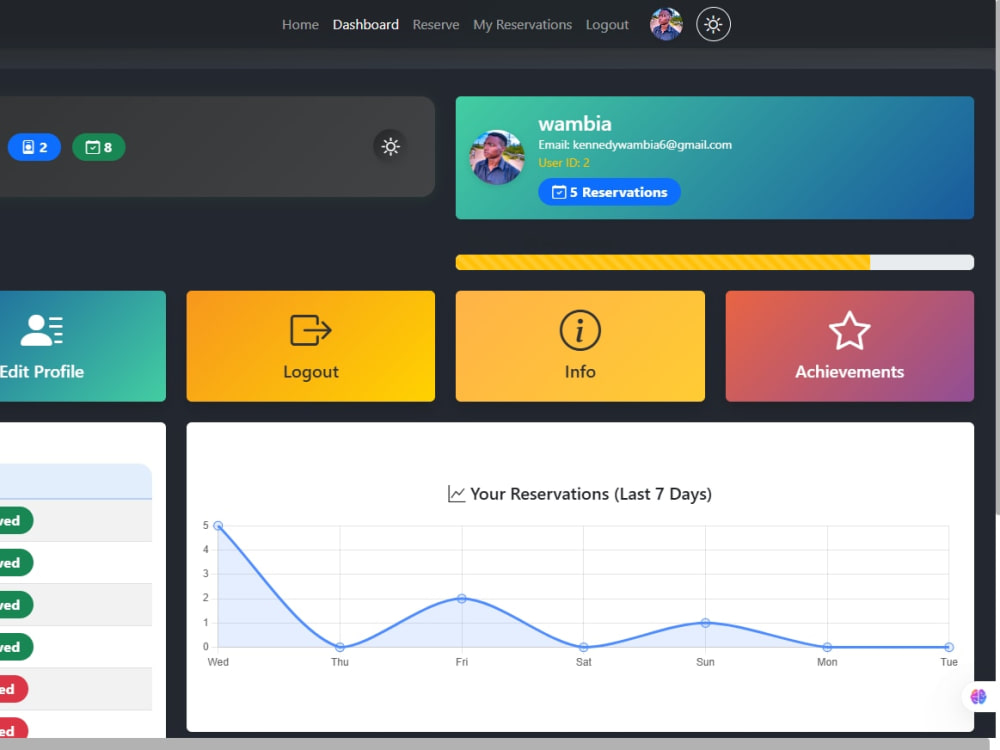Open the Info card
1000x750 pixels.
point(580,346)
